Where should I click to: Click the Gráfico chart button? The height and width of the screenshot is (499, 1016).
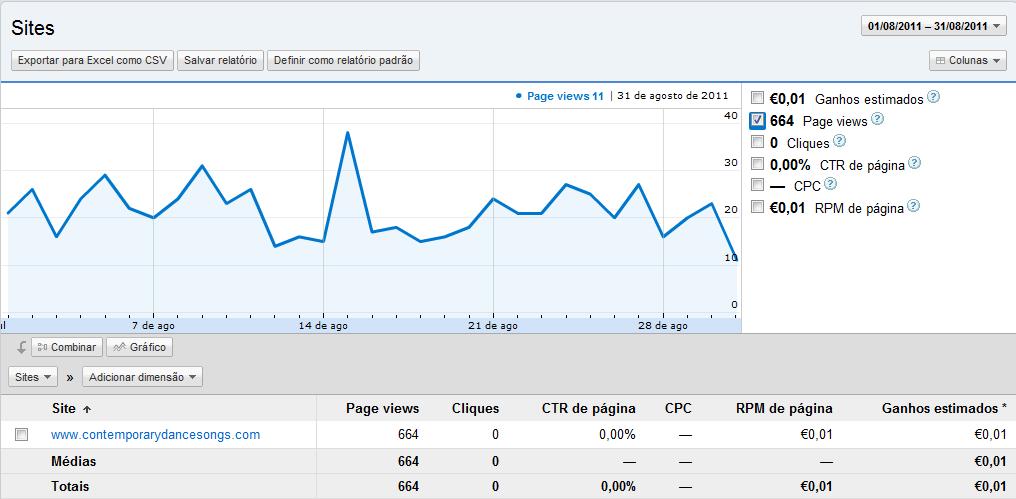coord(139,347)
